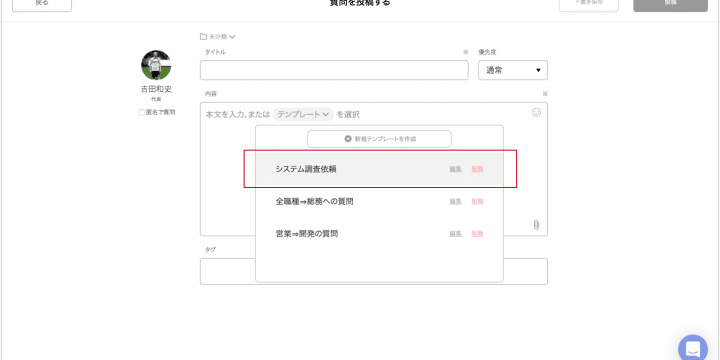Focus the タイトル input field
Screen dimensions: 720x360
click(334, 70)
